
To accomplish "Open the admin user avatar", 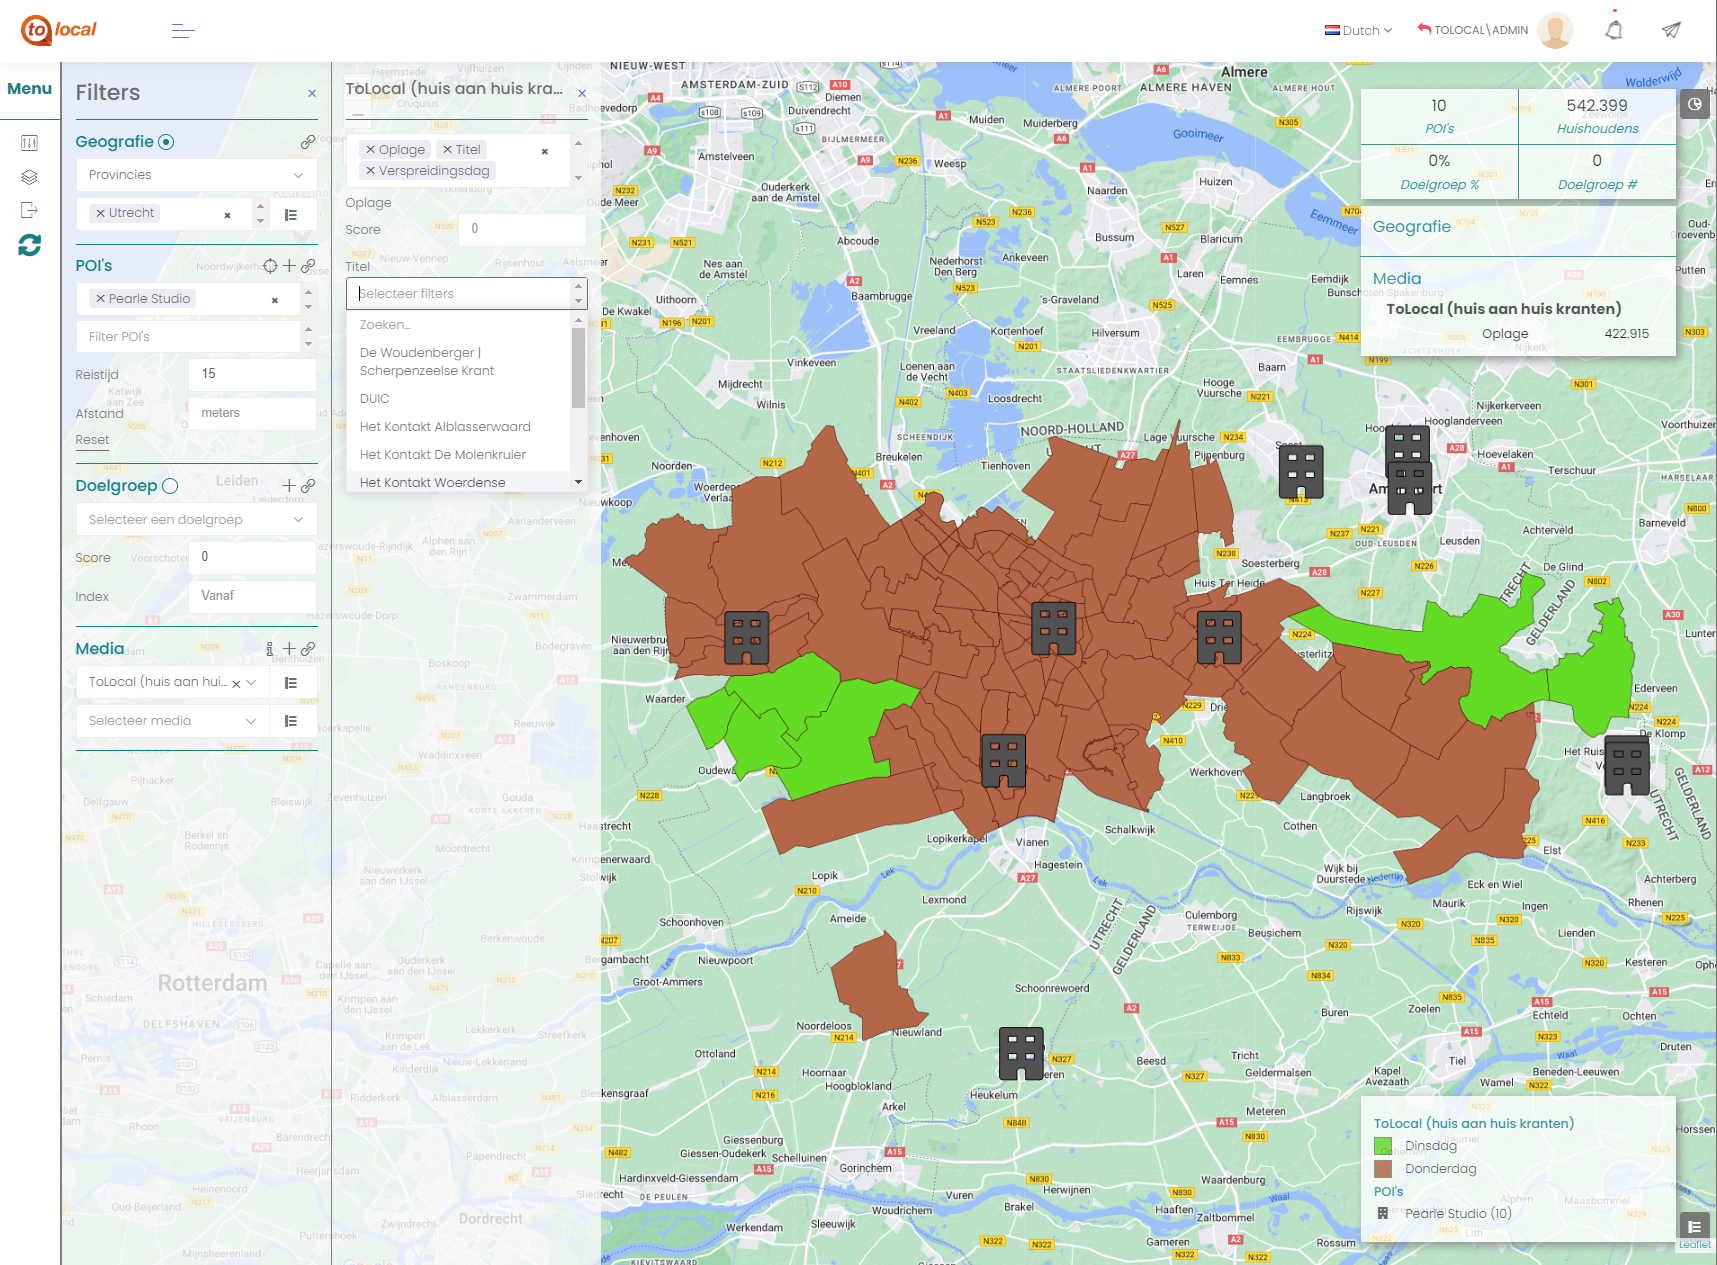I will (x=1555, y=30).
